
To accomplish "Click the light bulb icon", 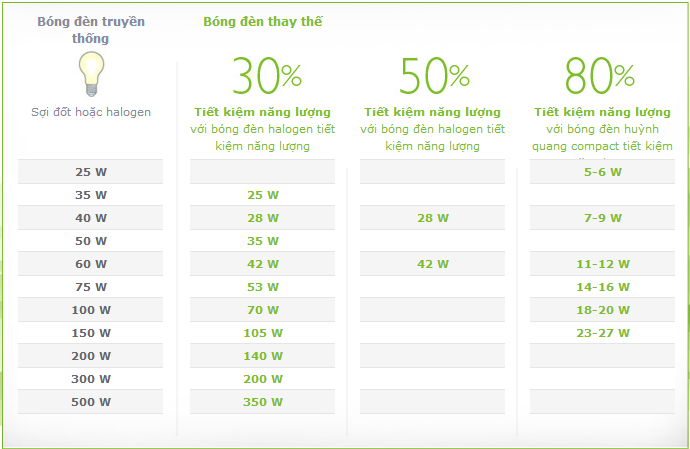I will pyautogui.click(x=91, y=73).
